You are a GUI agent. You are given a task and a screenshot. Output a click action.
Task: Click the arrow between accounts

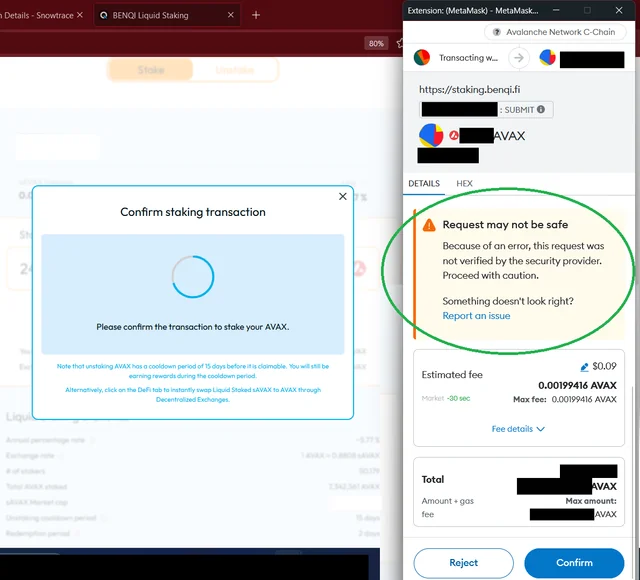[x=519, y=58]
